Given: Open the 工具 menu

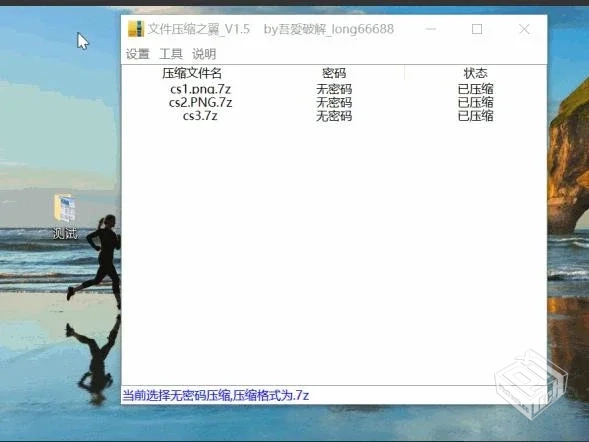Looking at the screenshot, I should point(171,54).
